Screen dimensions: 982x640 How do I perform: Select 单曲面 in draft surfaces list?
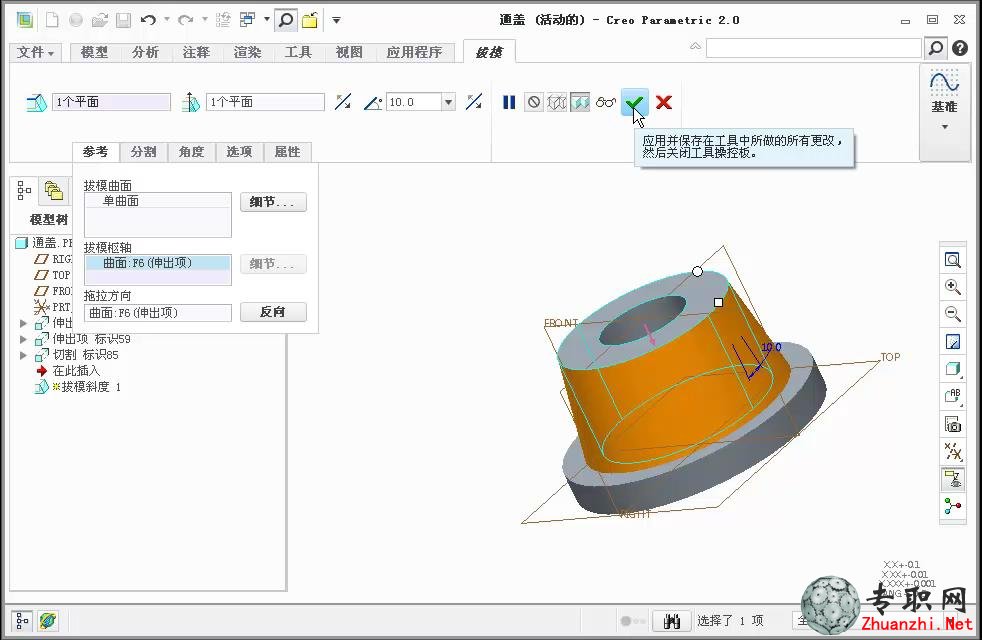[x=158, y=201]
